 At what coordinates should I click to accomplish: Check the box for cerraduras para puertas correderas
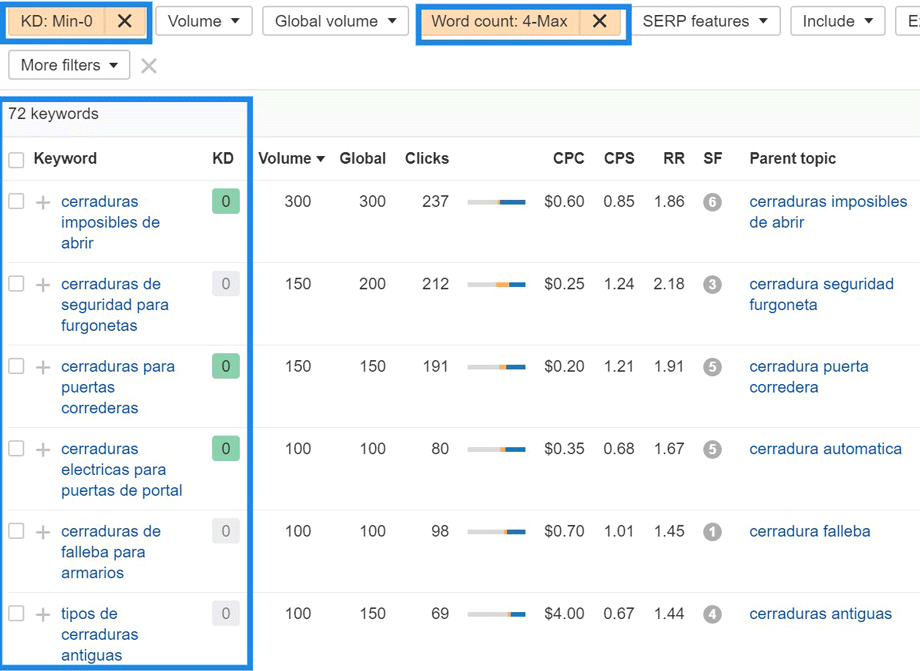pyautogui.click(x=16, y=367)
